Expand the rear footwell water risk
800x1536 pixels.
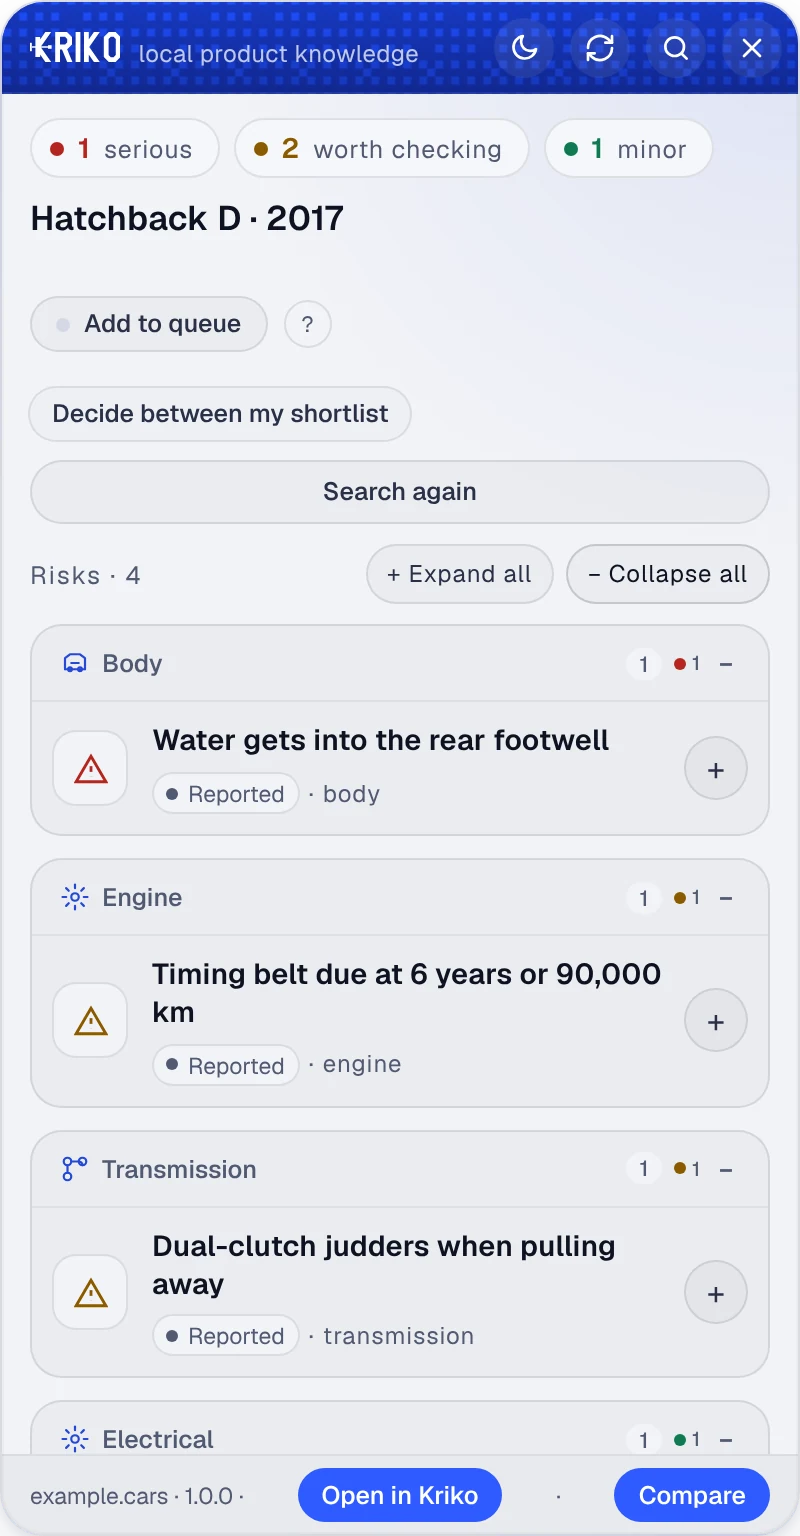point(716,769)
